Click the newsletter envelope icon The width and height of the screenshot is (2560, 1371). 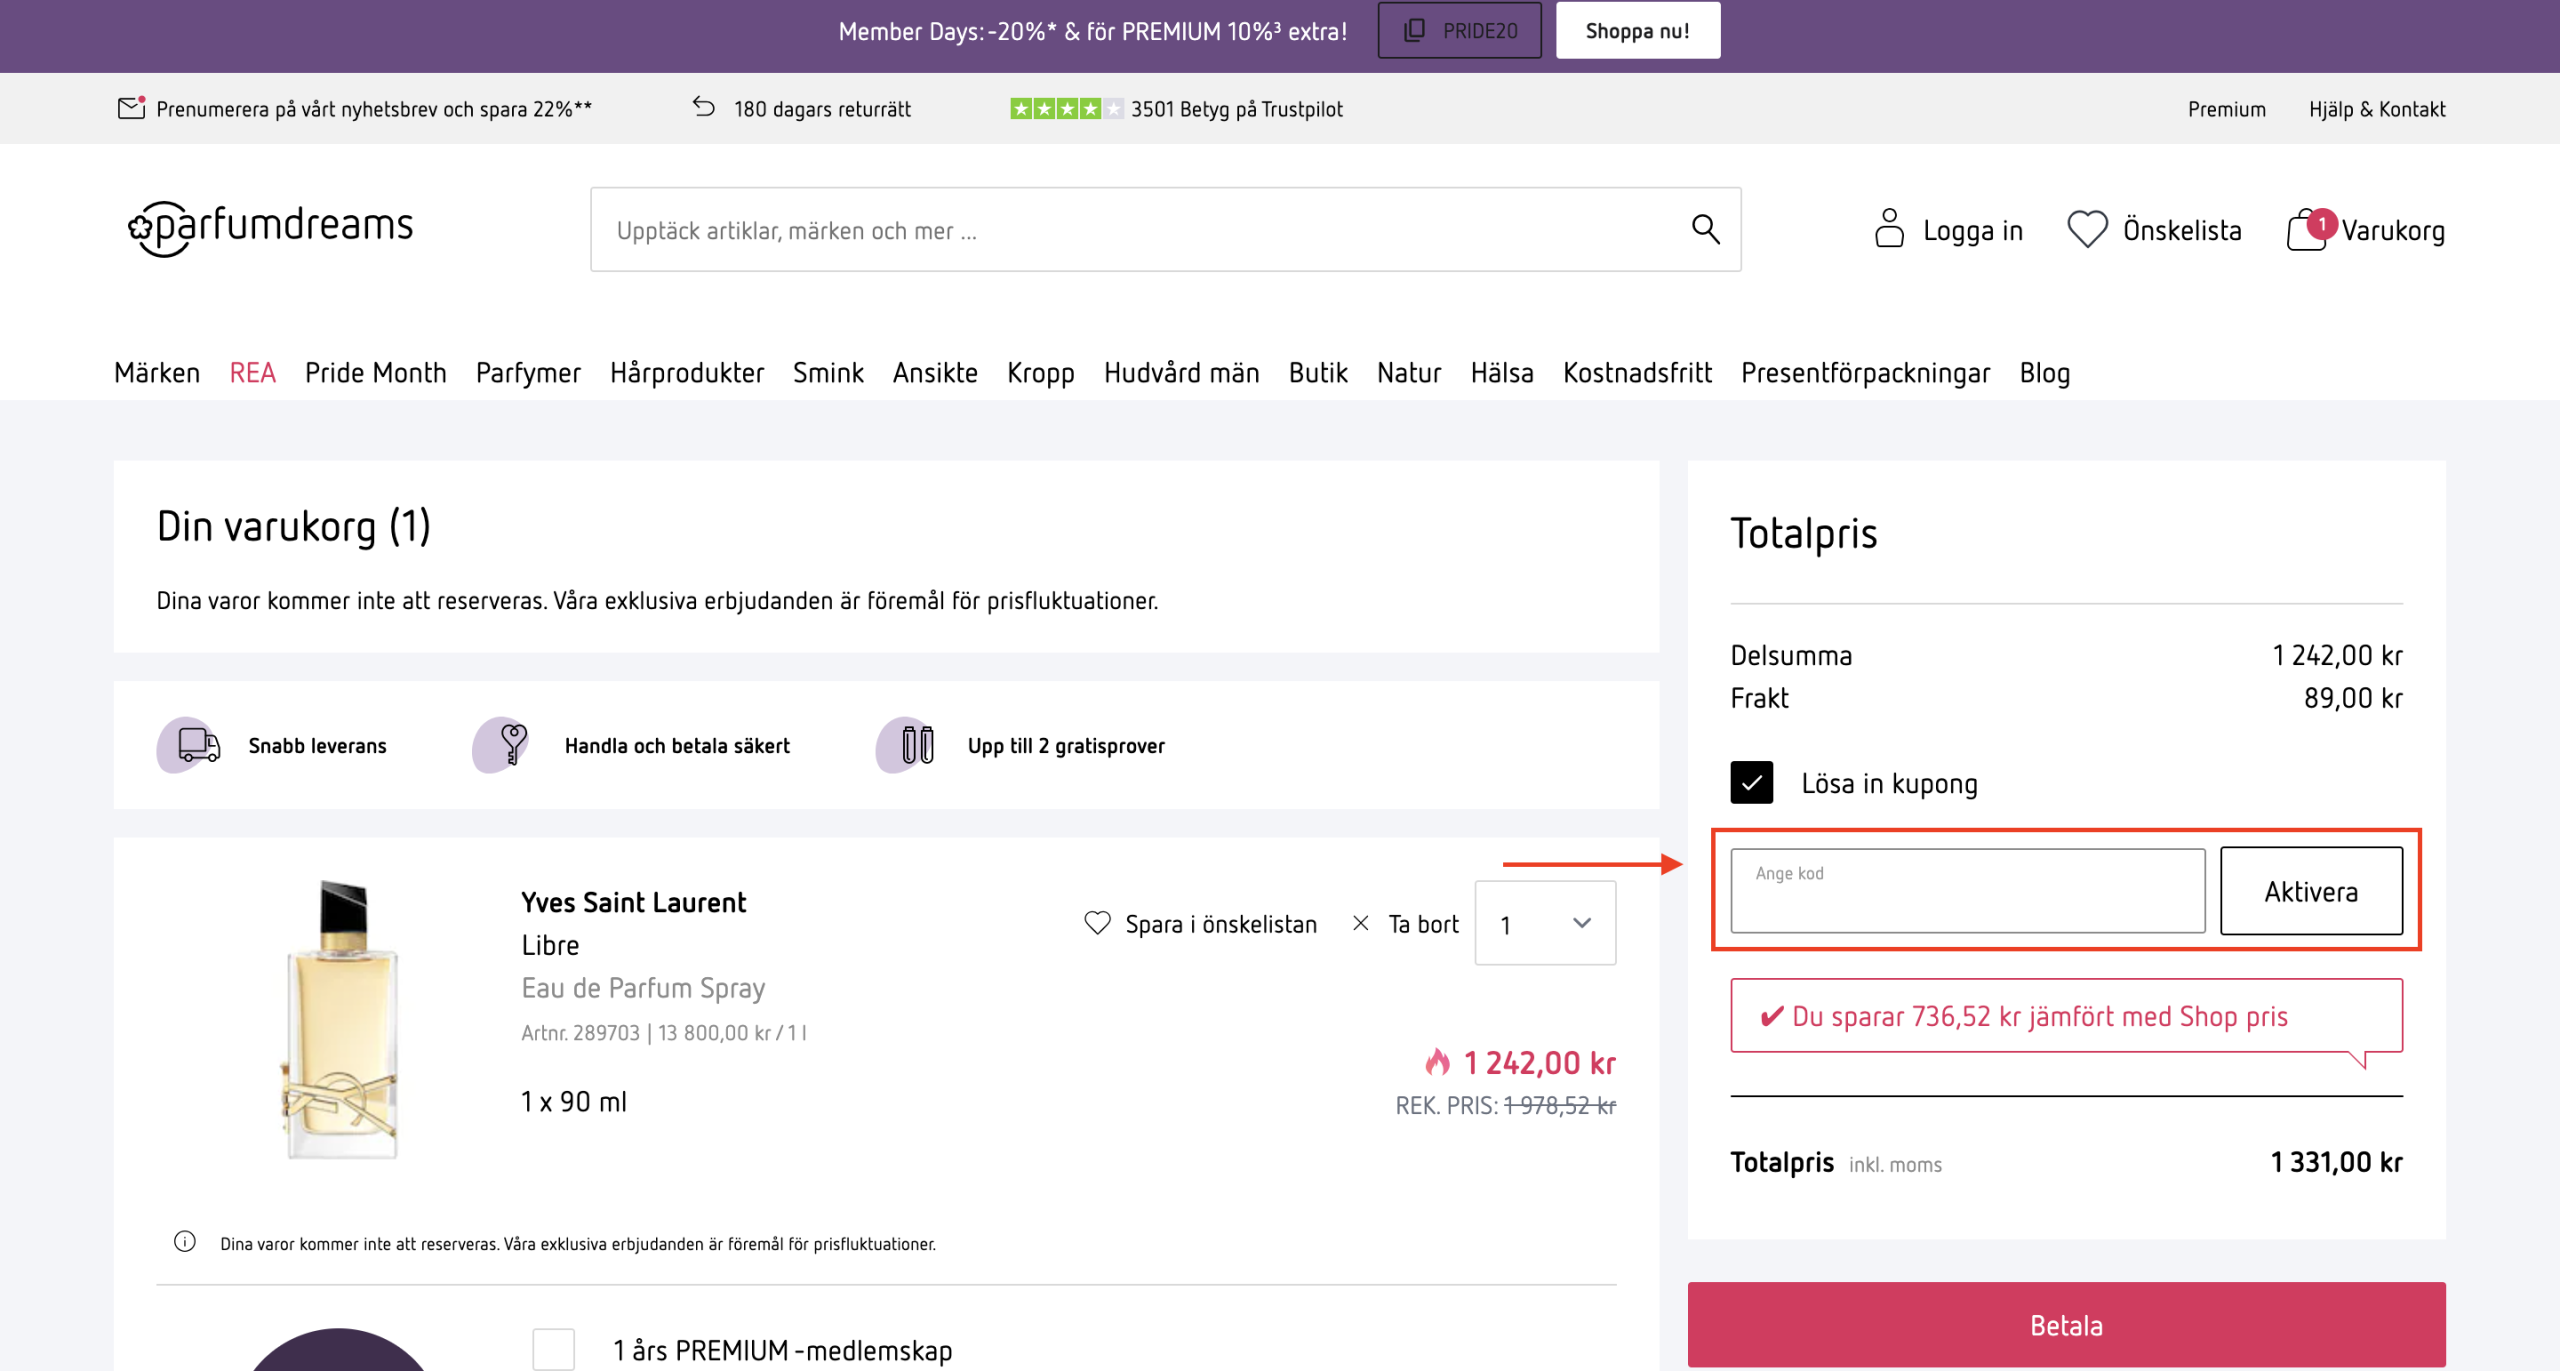point(131,108)
